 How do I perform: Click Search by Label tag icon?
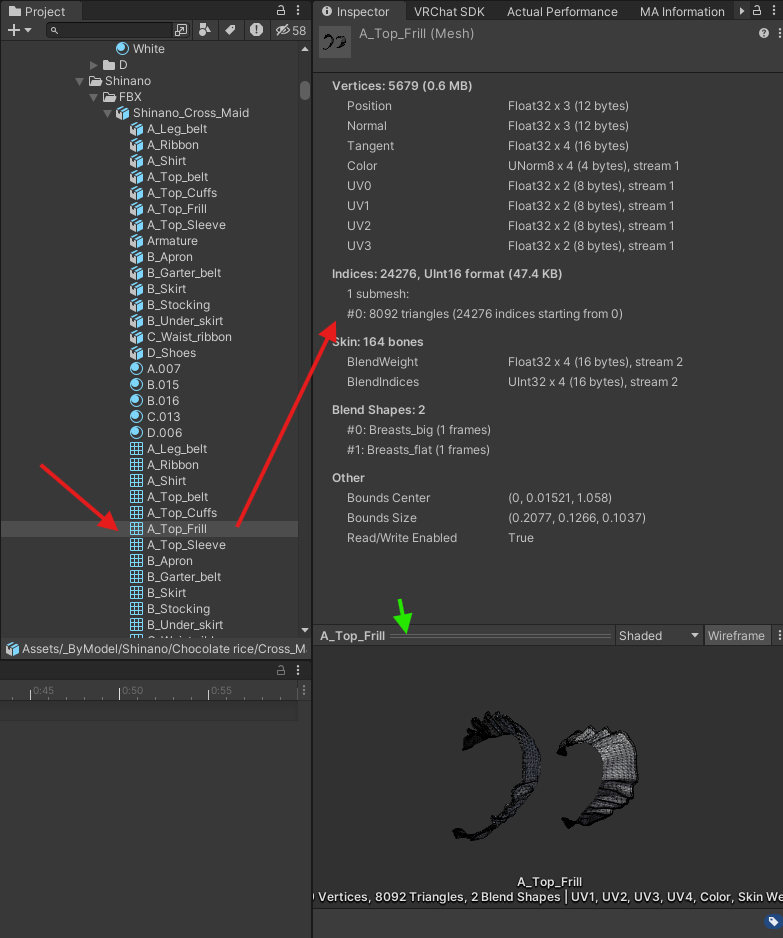[230, 30]
